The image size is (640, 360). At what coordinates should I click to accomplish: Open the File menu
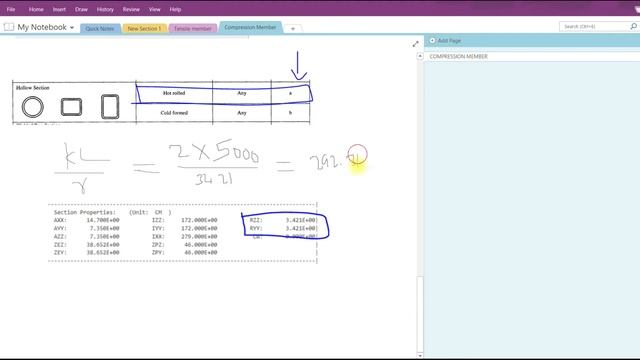tap(11, 9)
